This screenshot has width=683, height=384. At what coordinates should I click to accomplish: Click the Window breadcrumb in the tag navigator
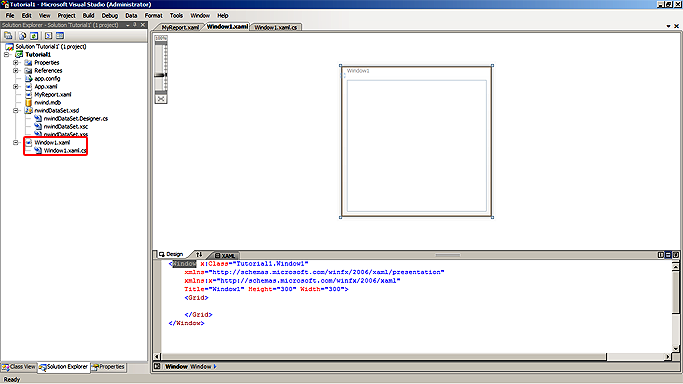(x=201, y=367)
